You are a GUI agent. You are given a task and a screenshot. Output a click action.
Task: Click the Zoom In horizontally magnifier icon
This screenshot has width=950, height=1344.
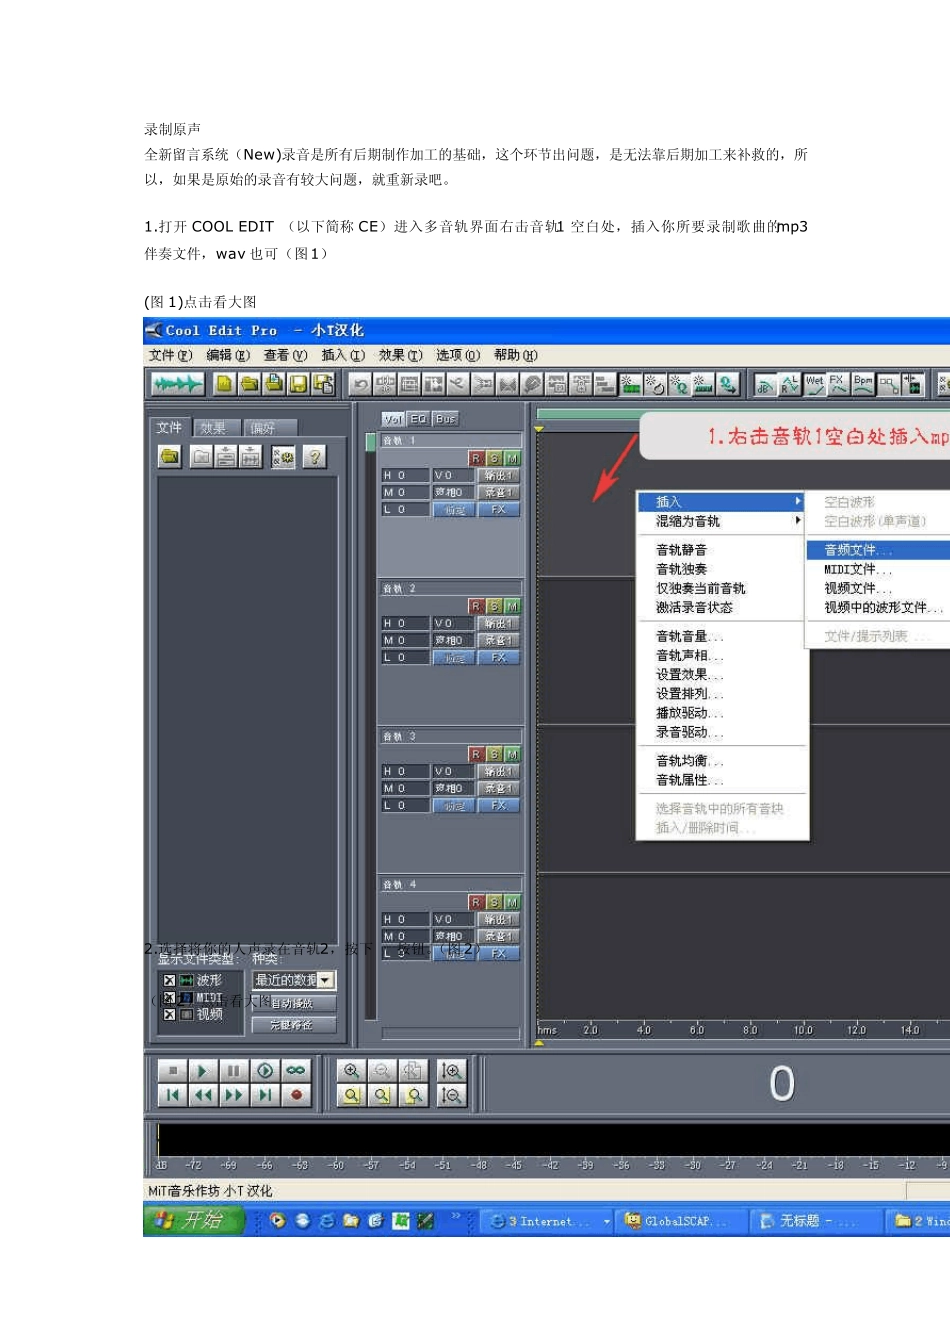coord(351,1070)
